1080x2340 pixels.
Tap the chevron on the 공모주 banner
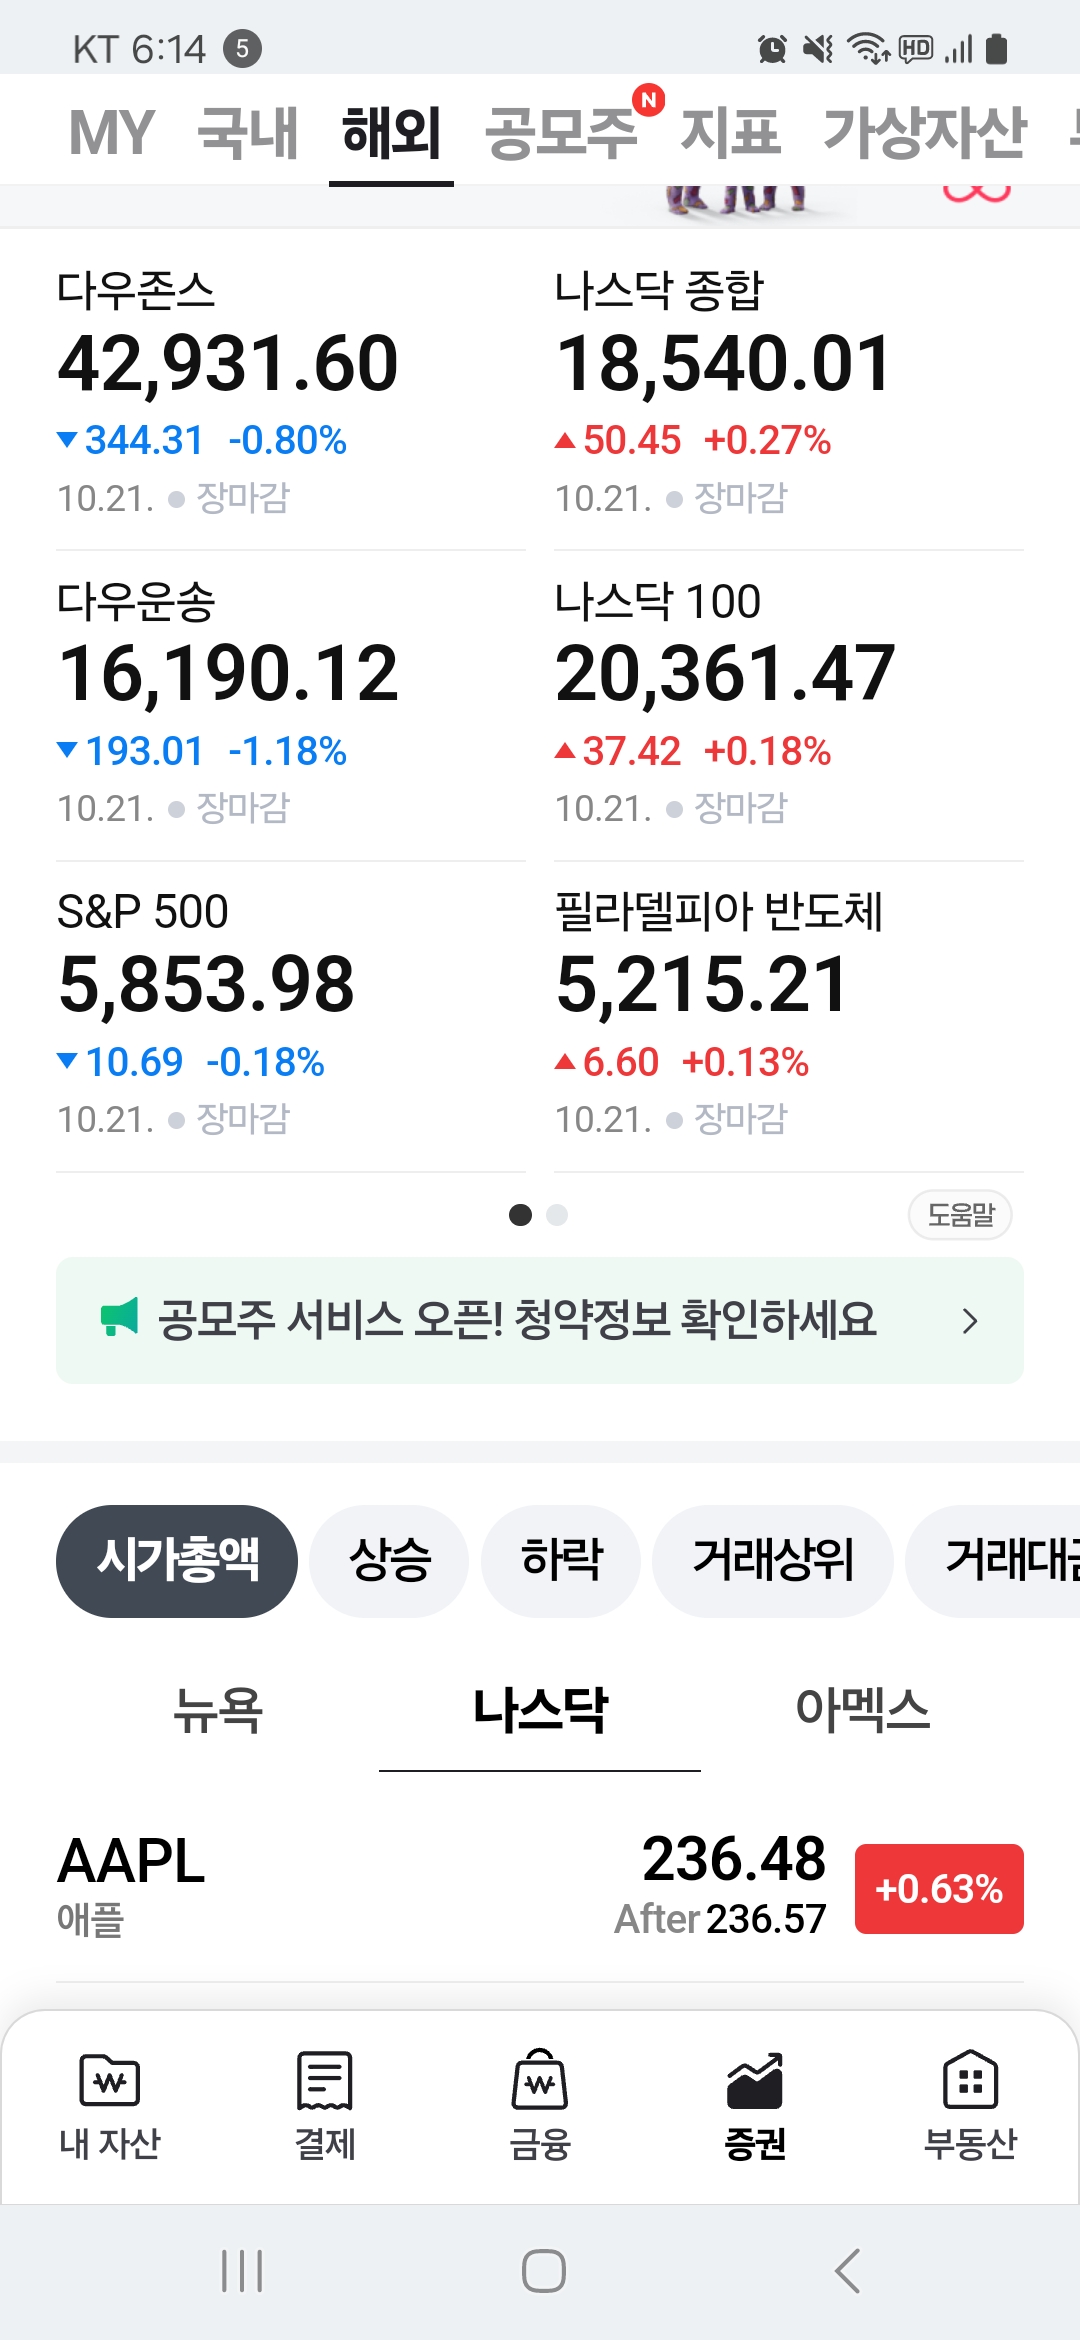(969, 1321)
